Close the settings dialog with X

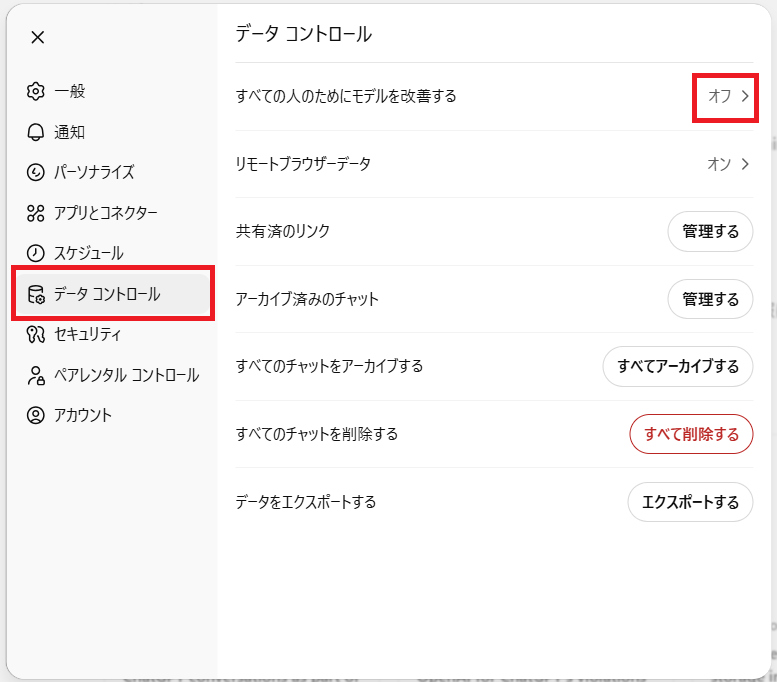pos(37,38)
